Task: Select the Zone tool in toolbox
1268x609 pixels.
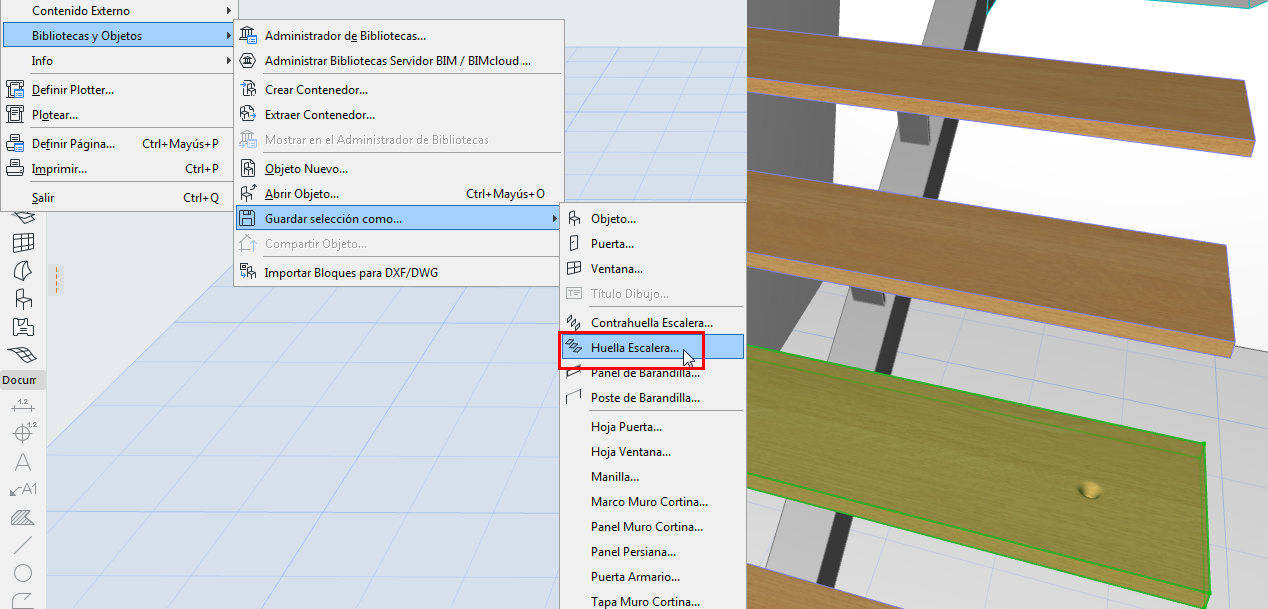Action: click(23, 327)
